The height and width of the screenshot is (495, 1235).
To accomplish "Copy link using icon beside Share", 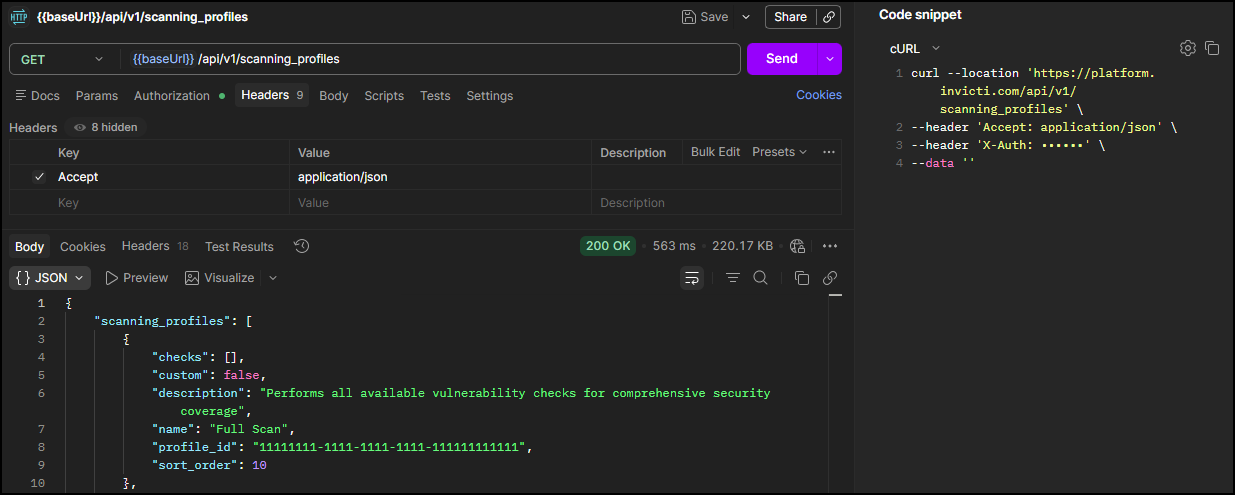I will point(828,17).
